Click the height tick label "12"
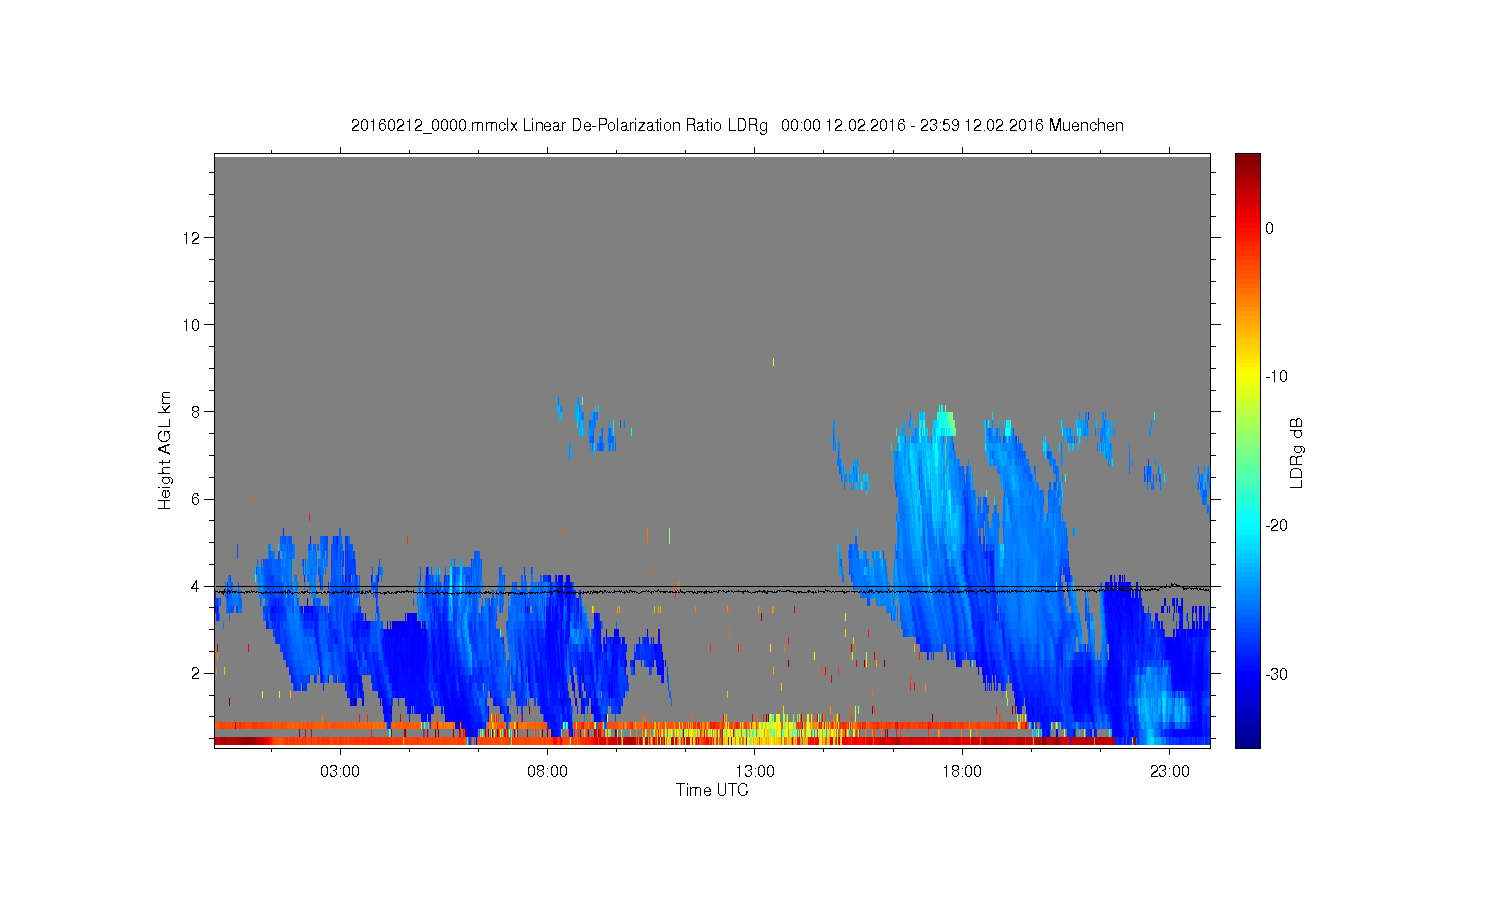This screenshot has width=1500, height=900. 193,237
